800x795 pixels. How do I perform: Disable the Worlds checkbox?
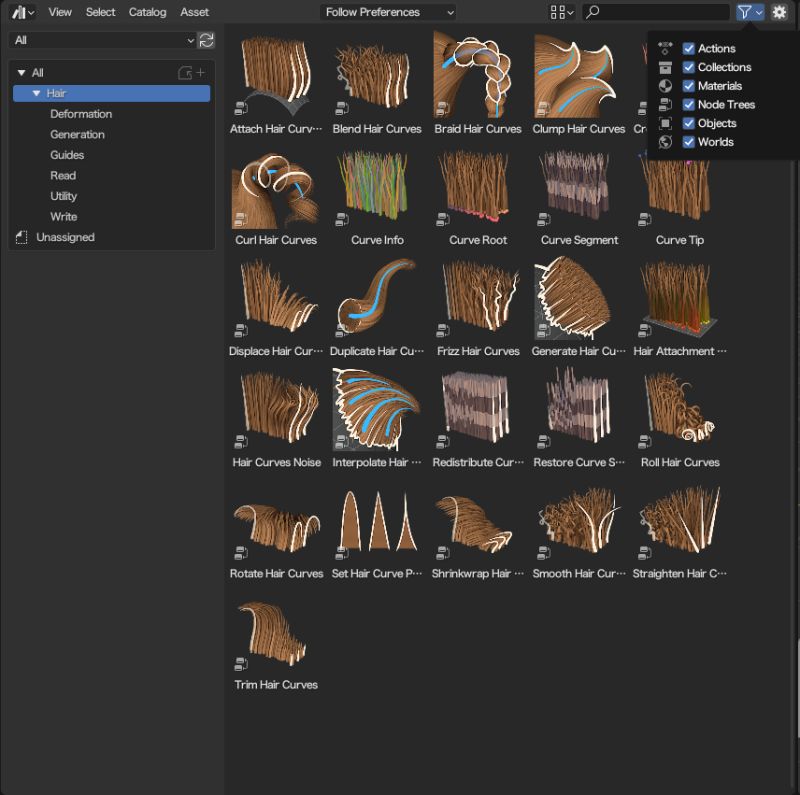689,142
